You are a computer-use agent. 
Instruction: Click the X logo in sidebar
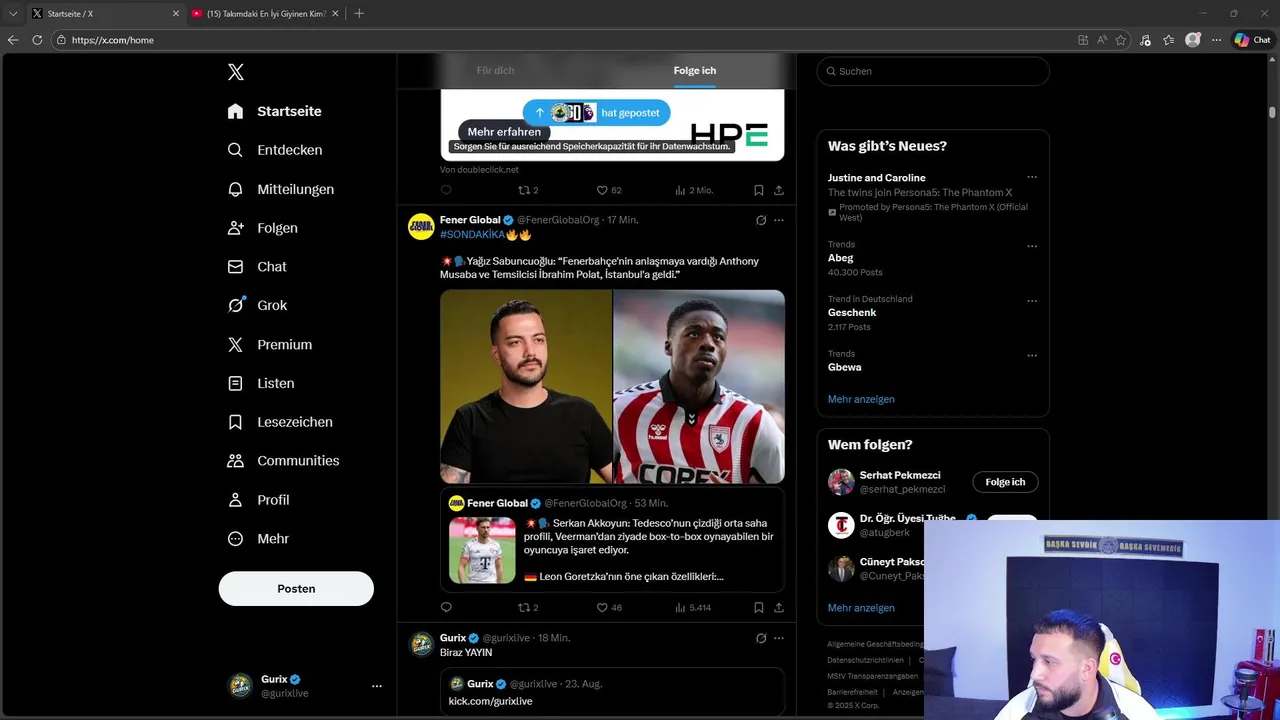(x=236, y=72)
